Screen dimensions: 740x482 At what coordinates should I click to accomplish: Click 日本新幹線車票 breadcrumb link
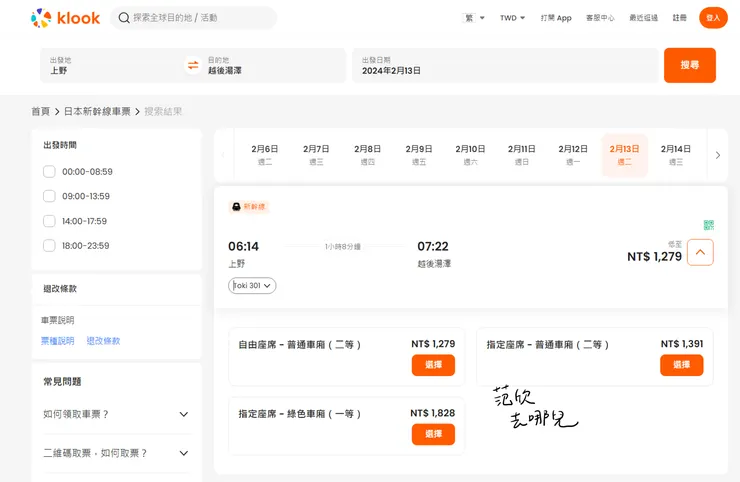tap(97, 111)
